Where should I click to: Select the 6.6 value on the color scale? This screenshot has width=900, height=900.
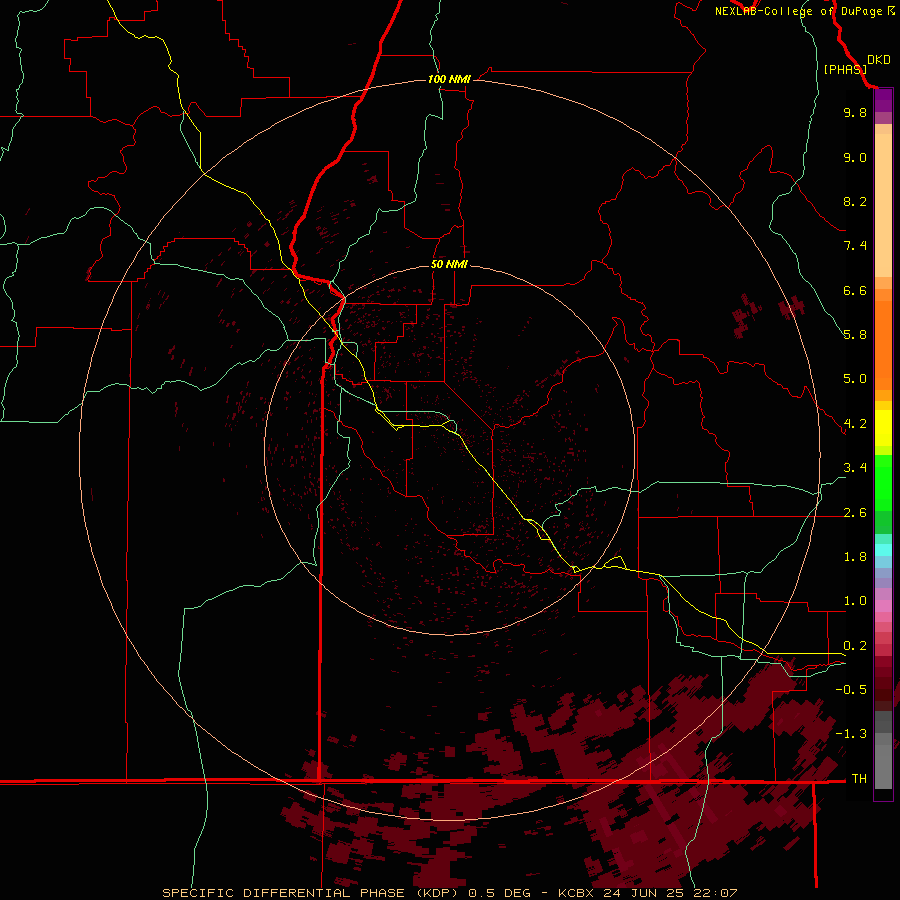point(855,290)
